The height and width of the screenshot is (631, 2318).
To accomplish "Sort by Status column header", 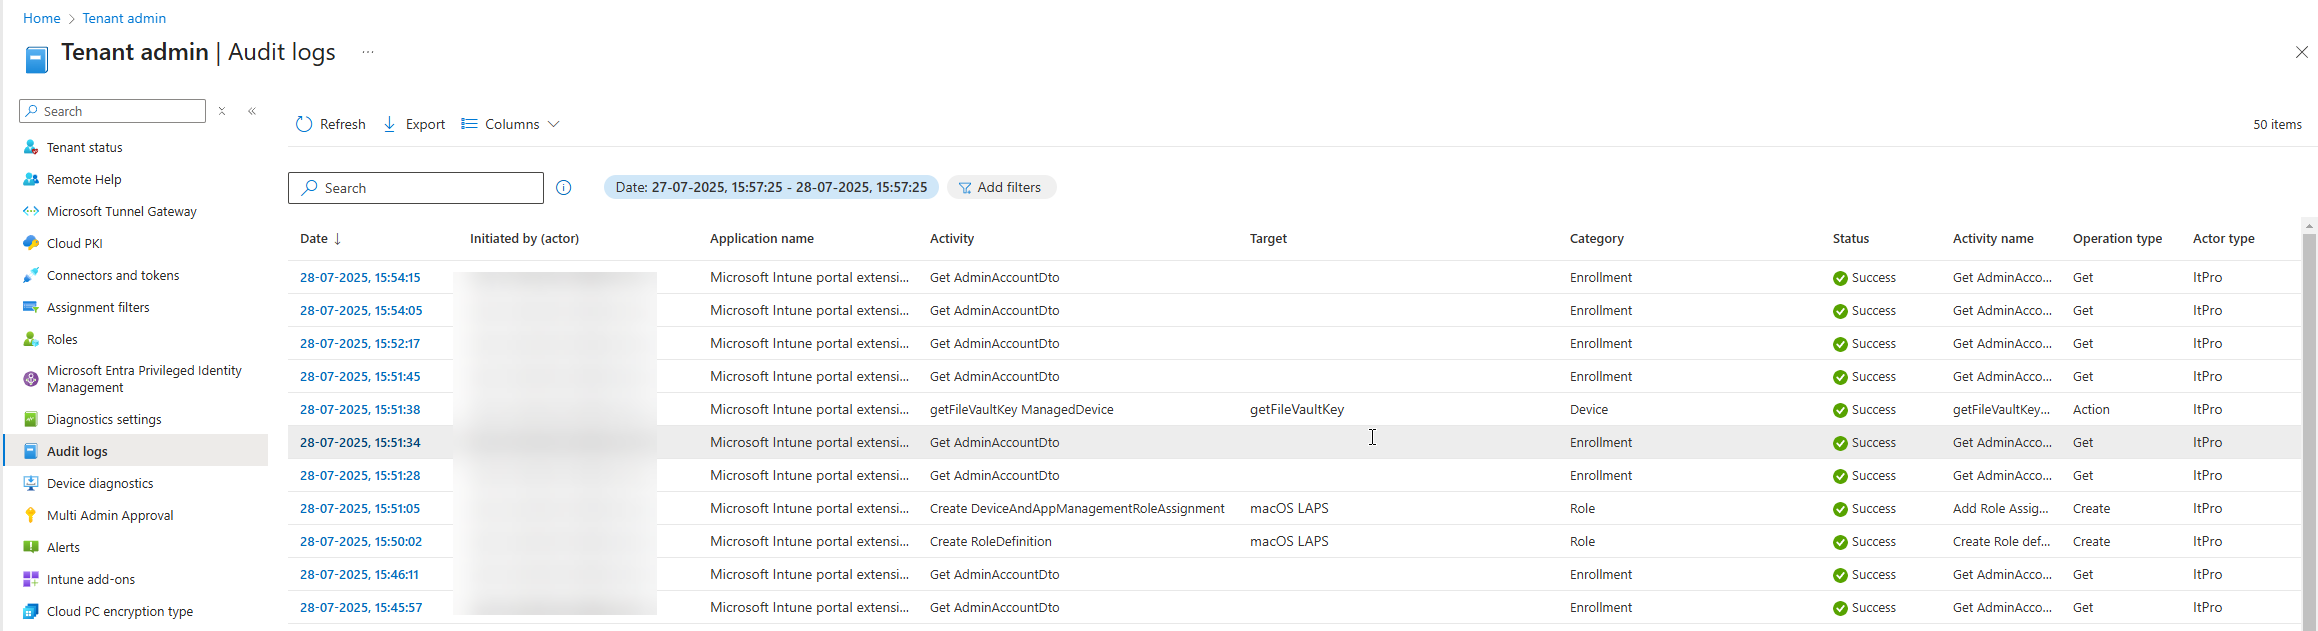I will tap(1851, 238).
